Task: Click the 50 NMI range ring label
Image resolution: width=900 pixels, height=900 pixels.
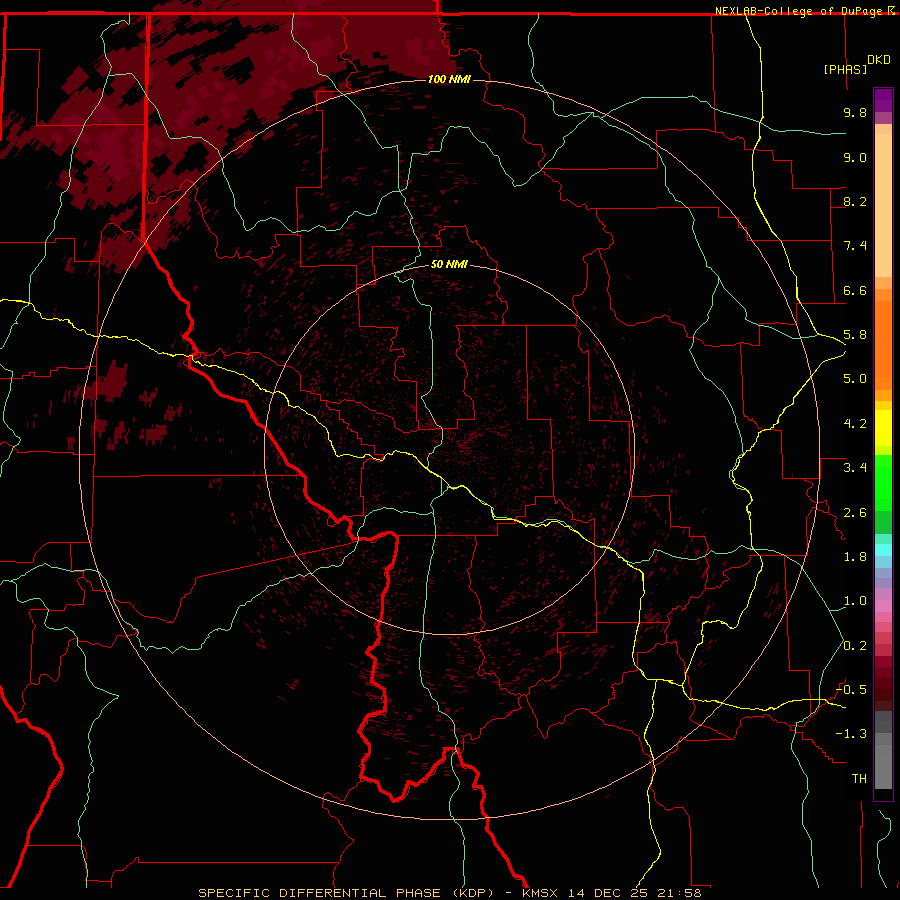Action: point(449,264)
